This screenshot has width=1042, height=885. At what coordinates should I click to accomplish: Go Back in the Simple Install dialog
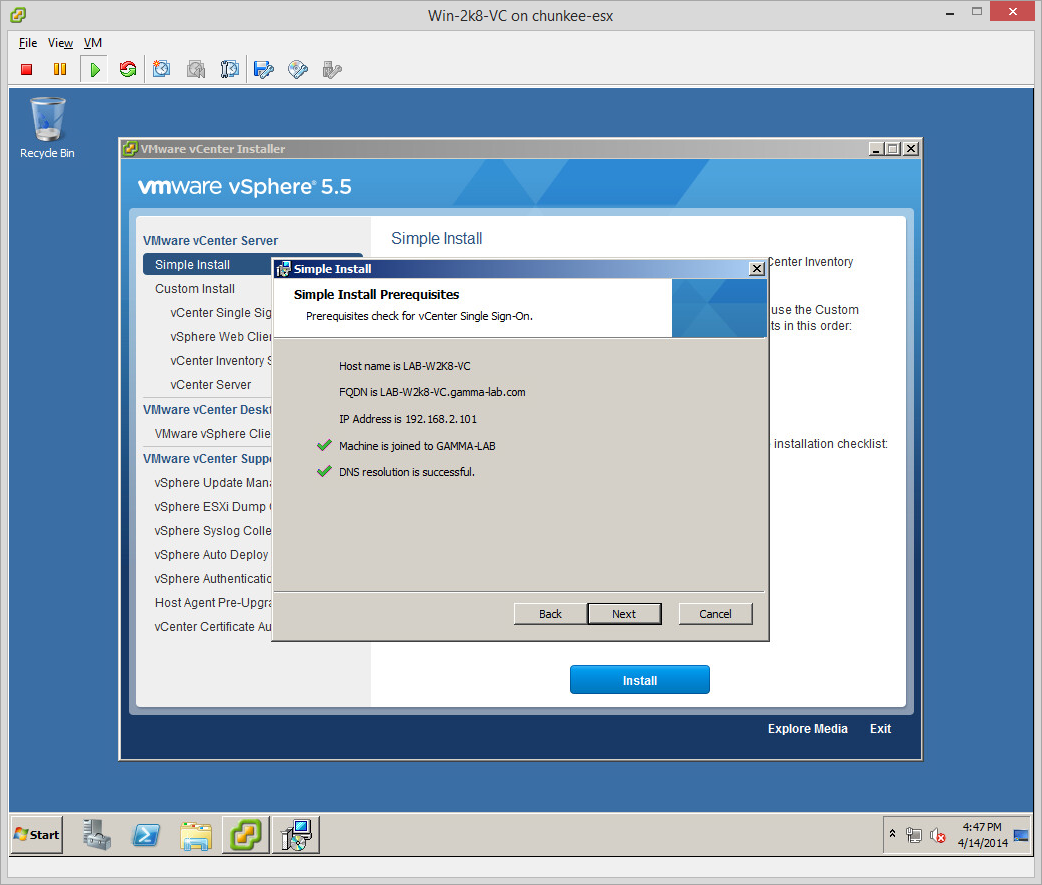550,614
